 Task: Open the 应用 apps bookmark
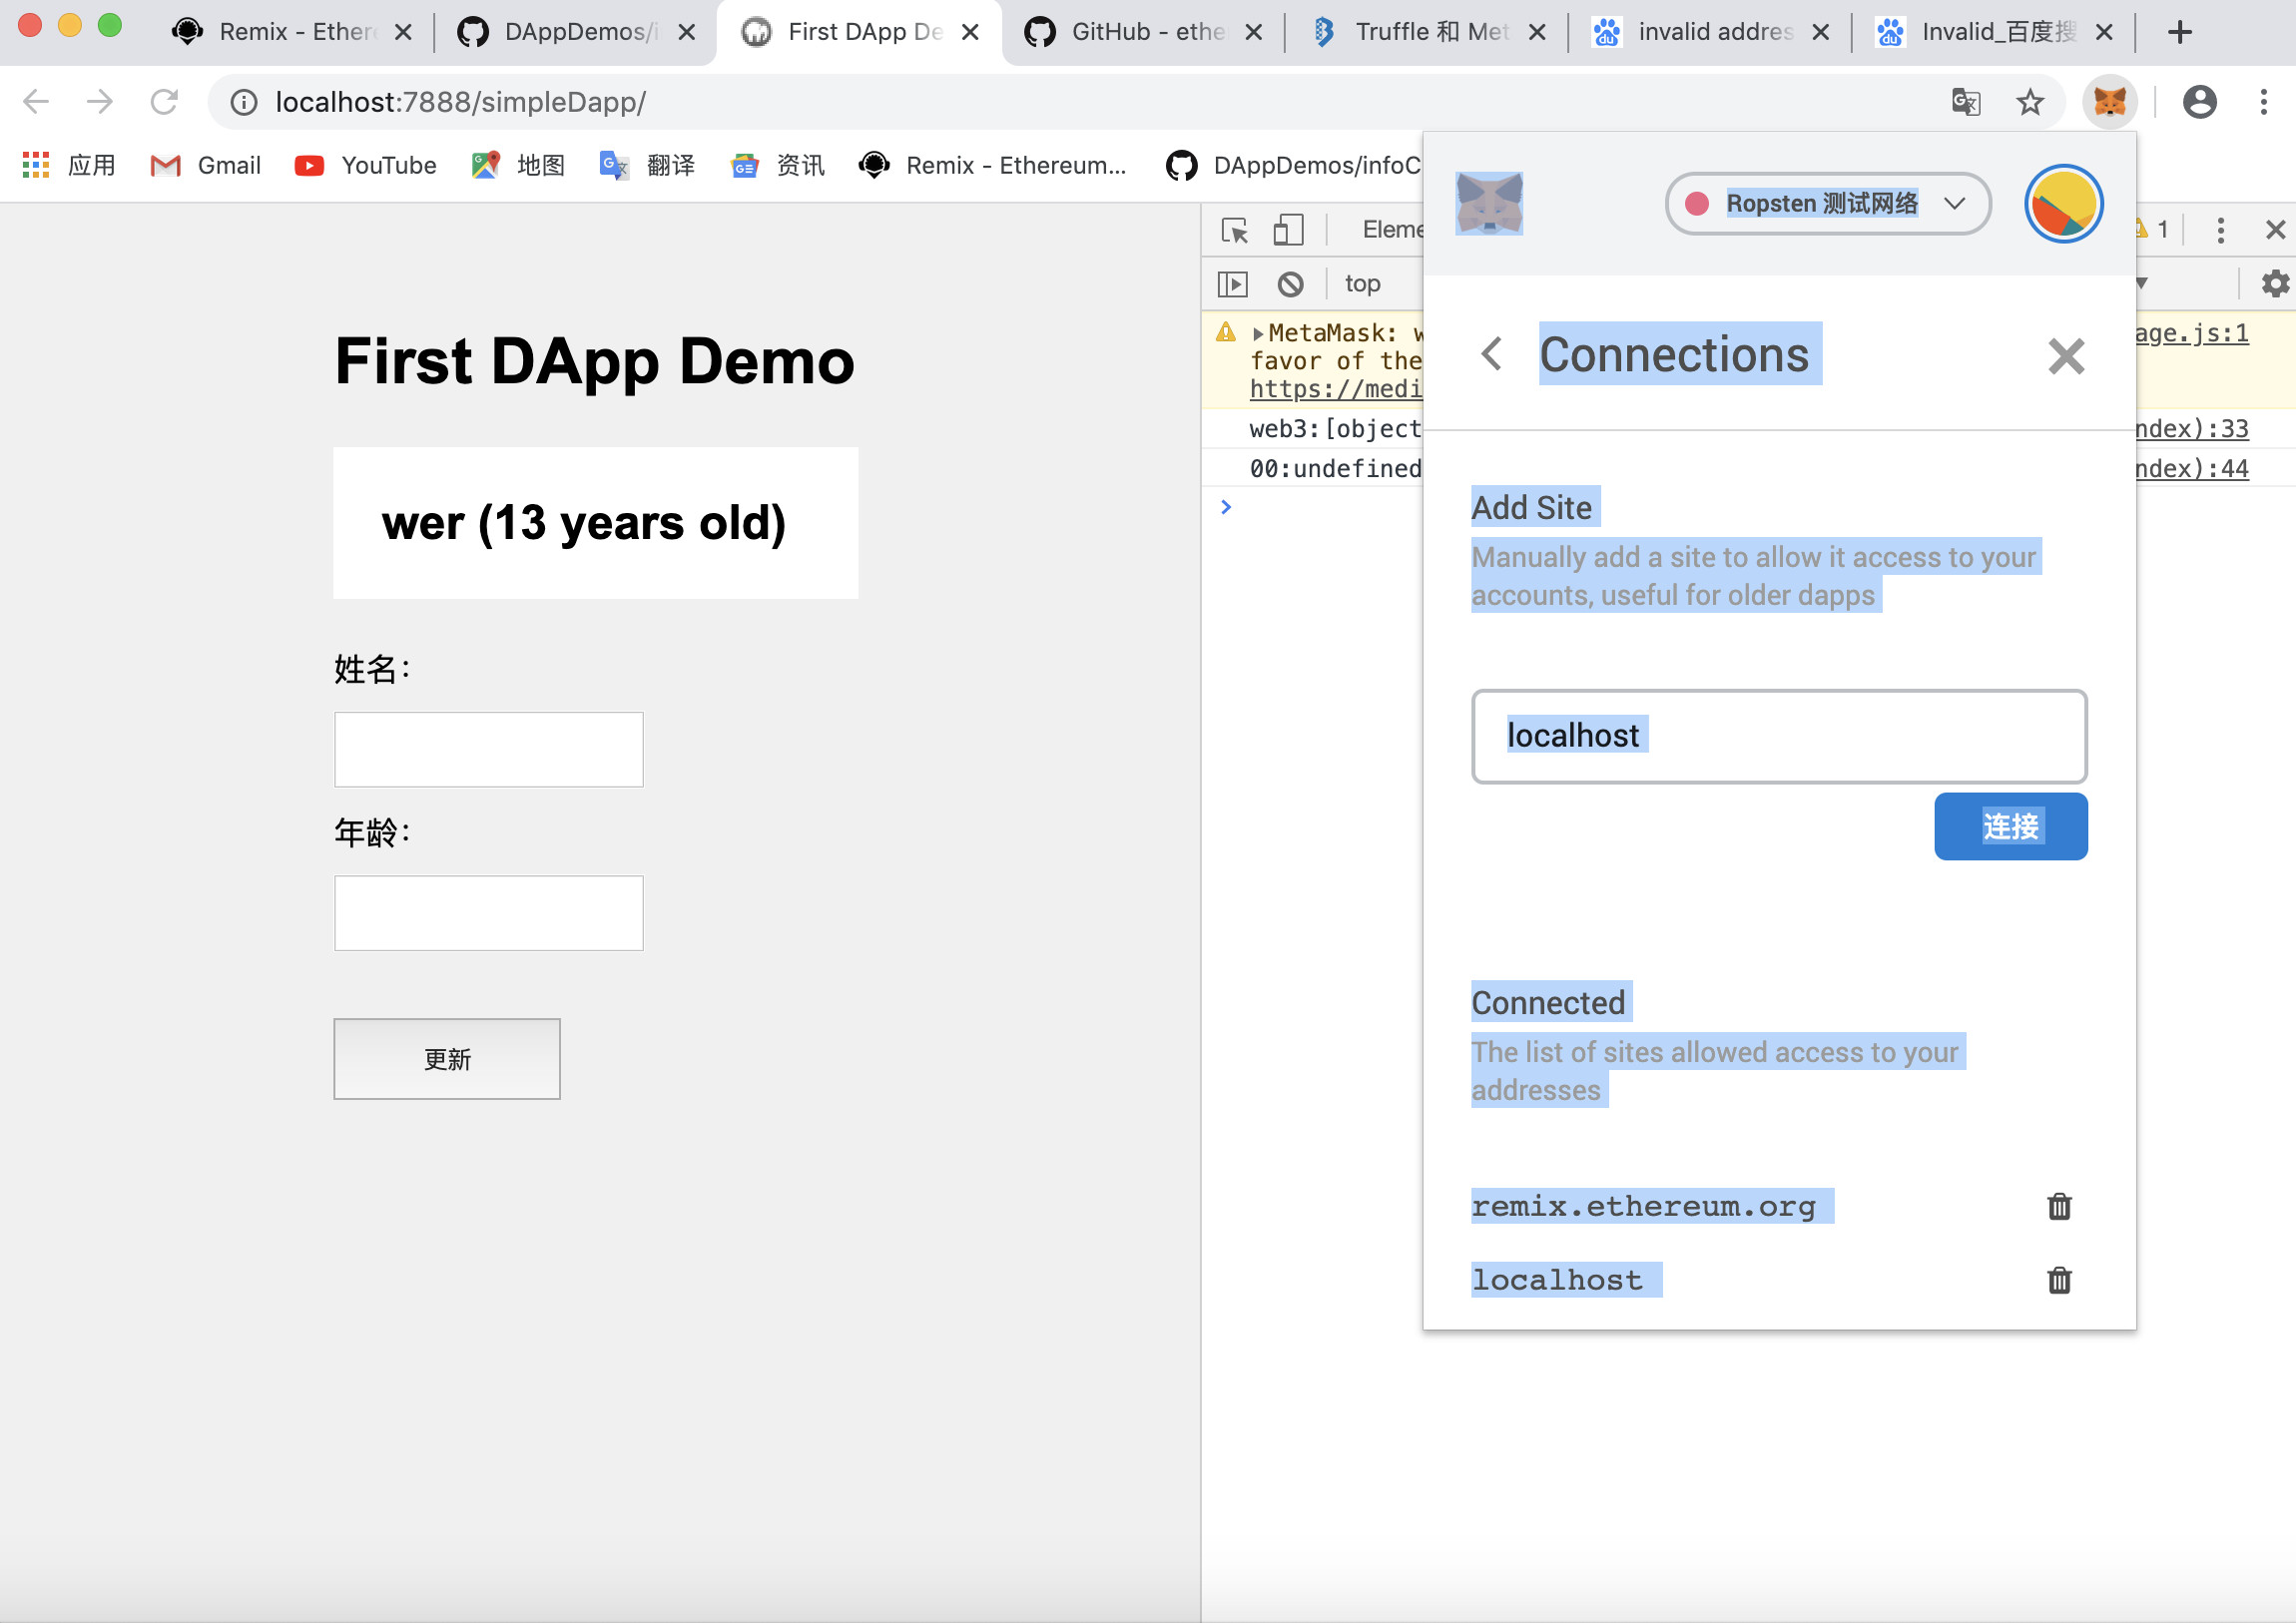click(69, 165)
